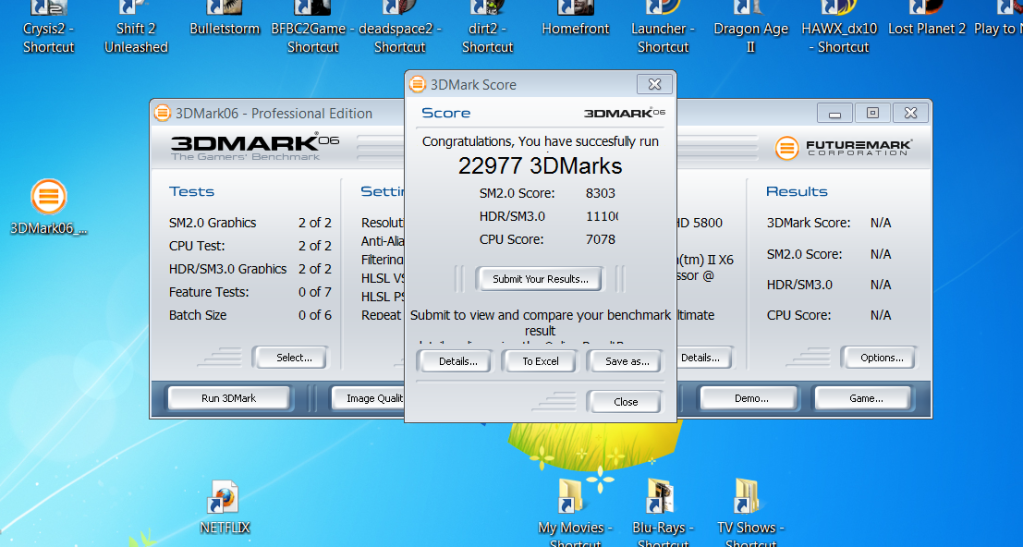Open the Homefront desktop icon
1023x547 pixels.
575,20
